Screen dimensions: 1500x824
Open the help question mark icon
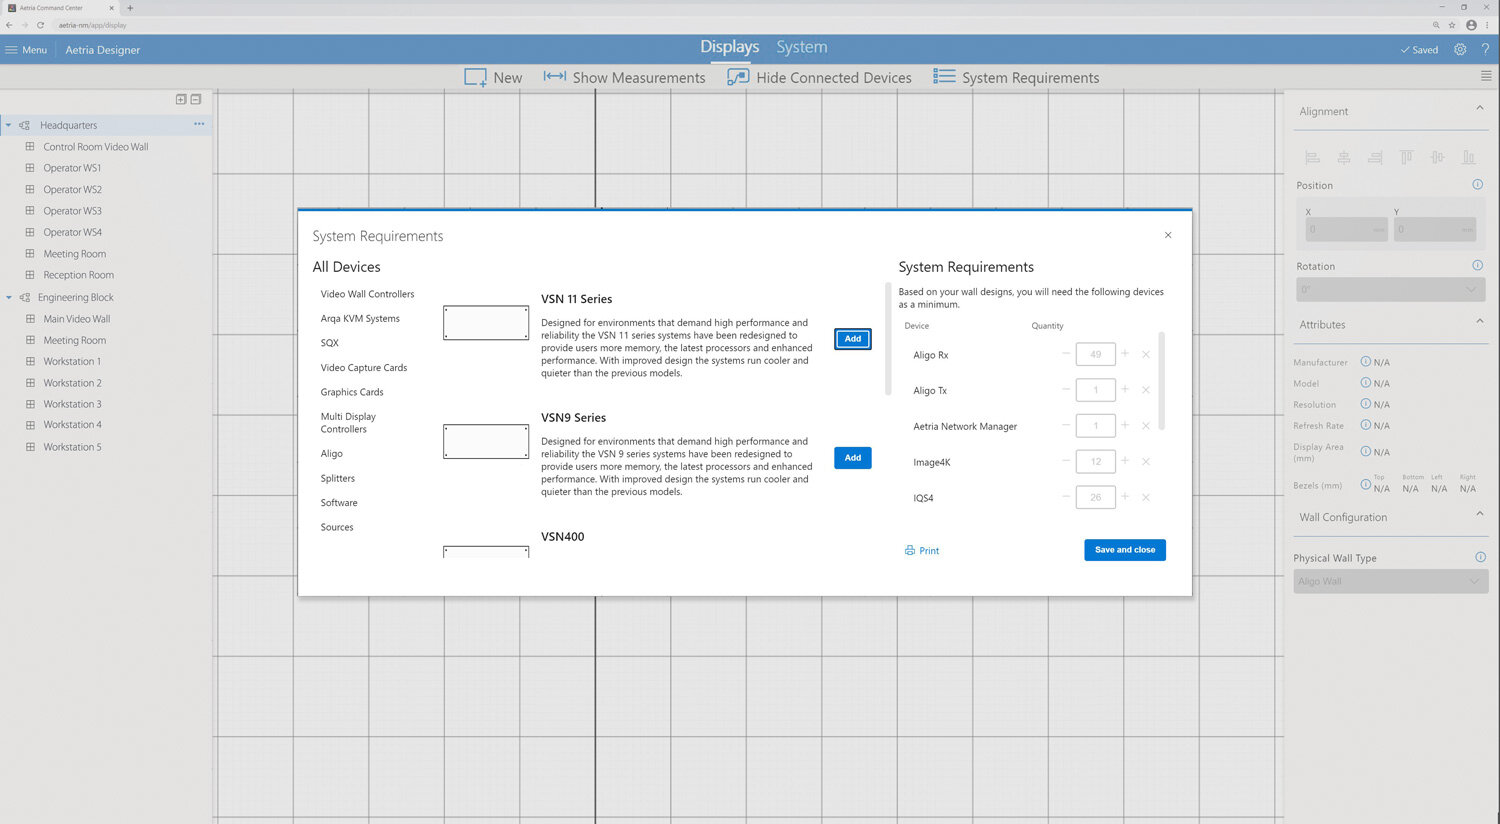coord(1485,49)
